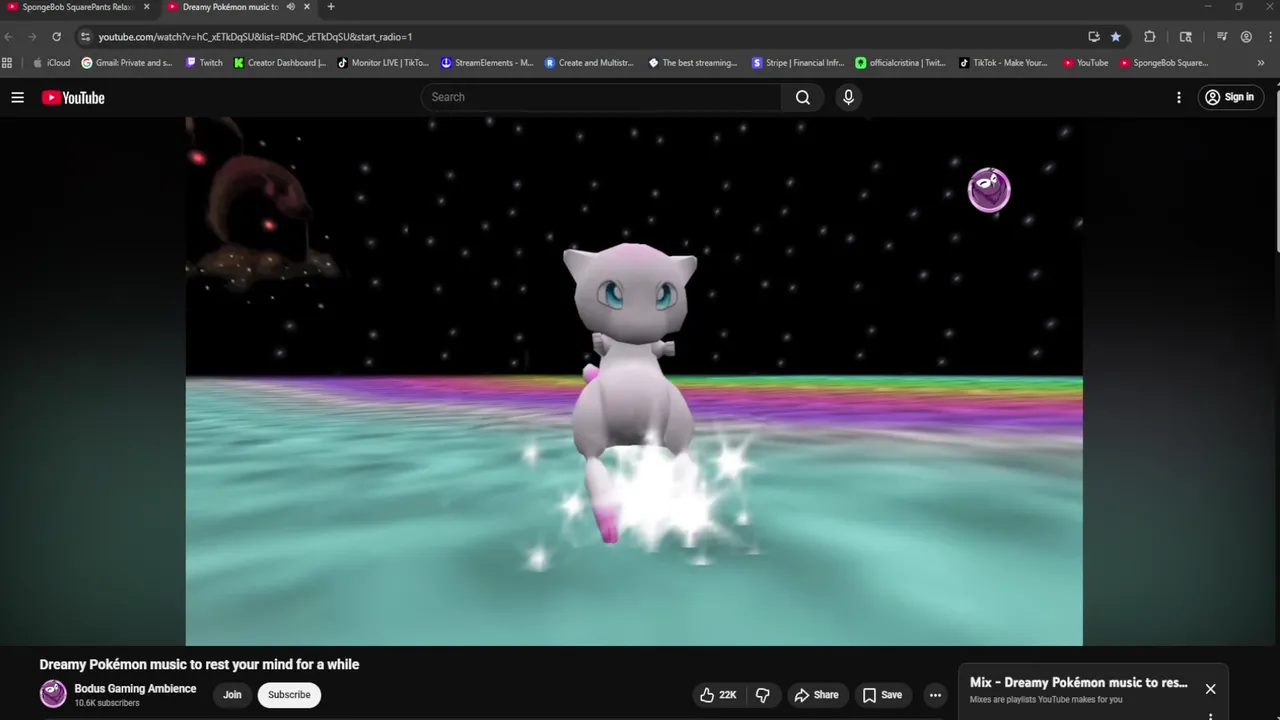Open the Monitor LIVE TikTok bookmark
This screenshot has width=1280, height=720.
(x=384, y=63)
